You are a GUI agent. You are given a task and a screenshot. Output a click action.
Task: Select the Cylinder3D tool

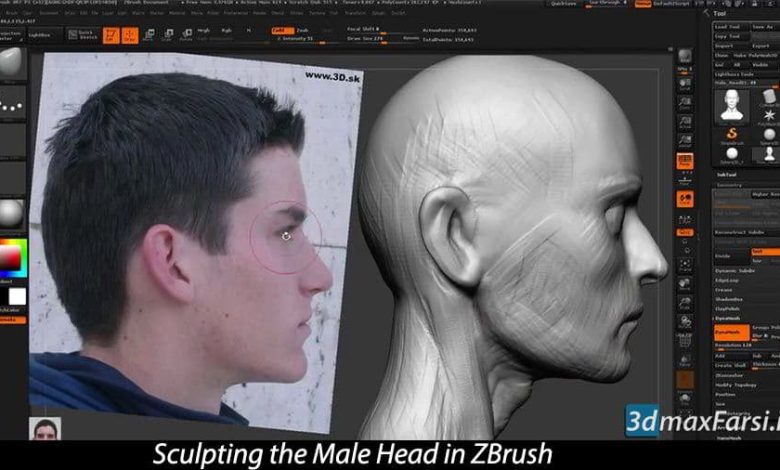pos(770,96)
